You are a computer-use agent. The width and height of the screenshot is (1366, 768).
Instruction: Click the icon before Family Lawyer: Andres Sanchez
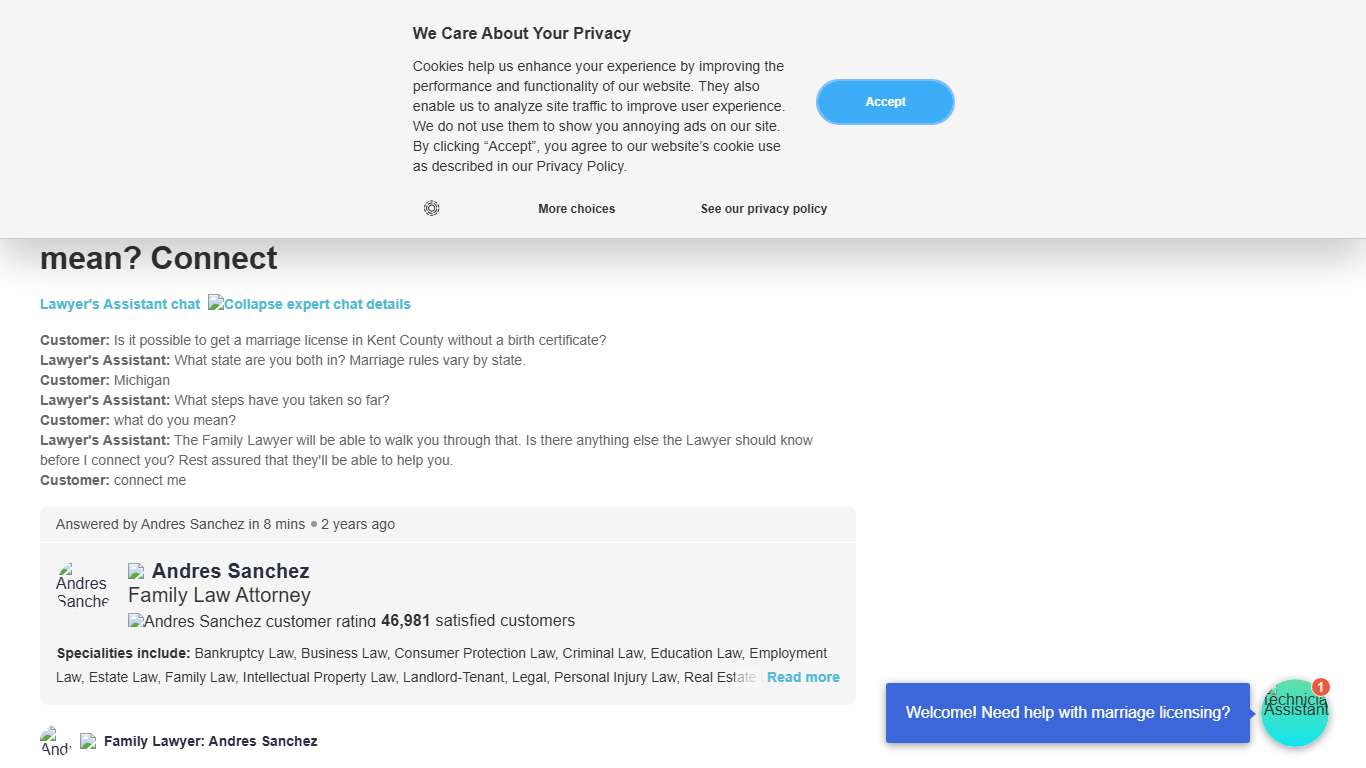pyautogui.click(x=88, y=741)
